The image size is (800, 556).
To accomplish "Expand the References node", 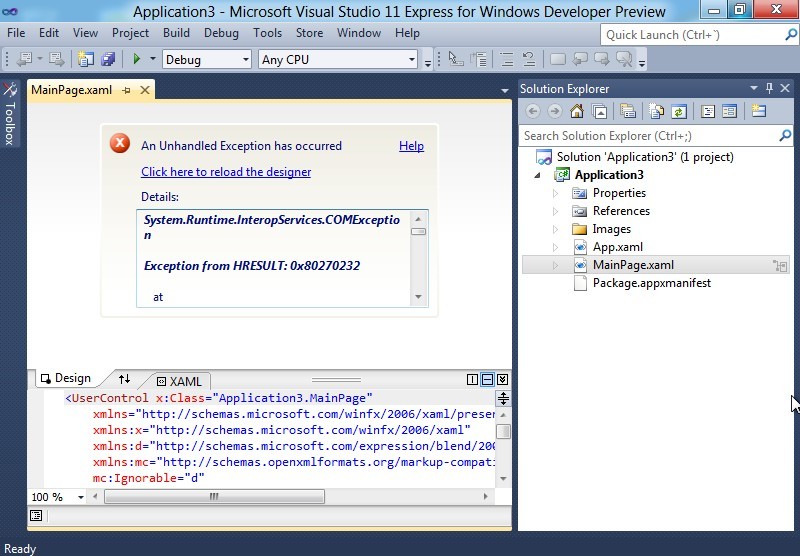I will 555,211.
